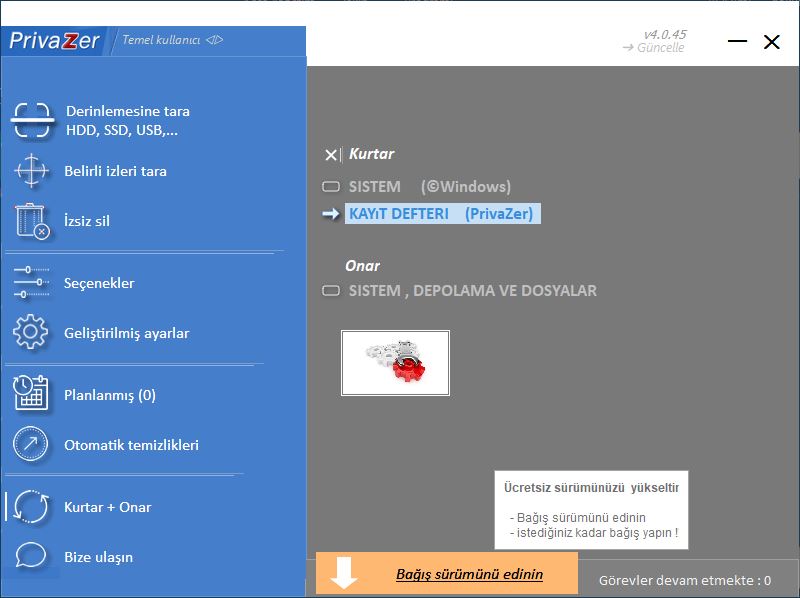Screen dimensions: 800x598
Task: Open Planlanmış (0) menu item
Action: click(x=110, y=395)
